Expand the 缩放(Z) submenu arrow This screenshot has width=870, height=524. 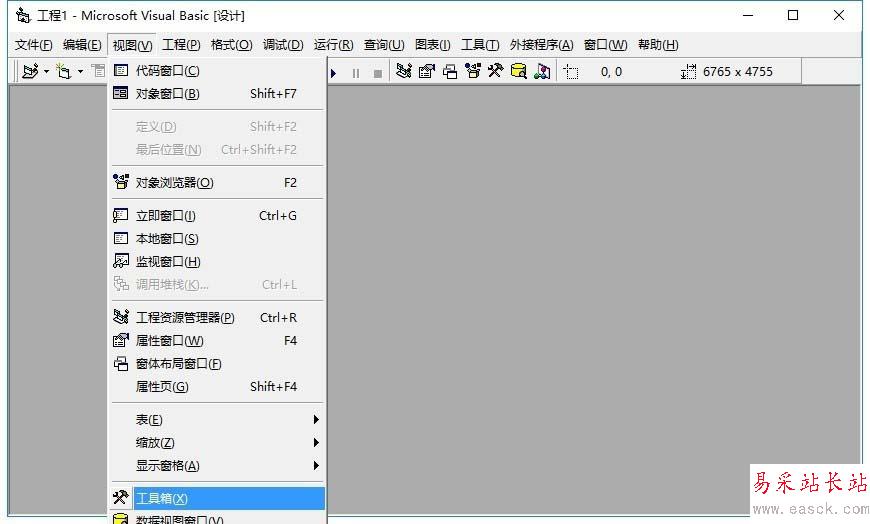click(316, 443)
